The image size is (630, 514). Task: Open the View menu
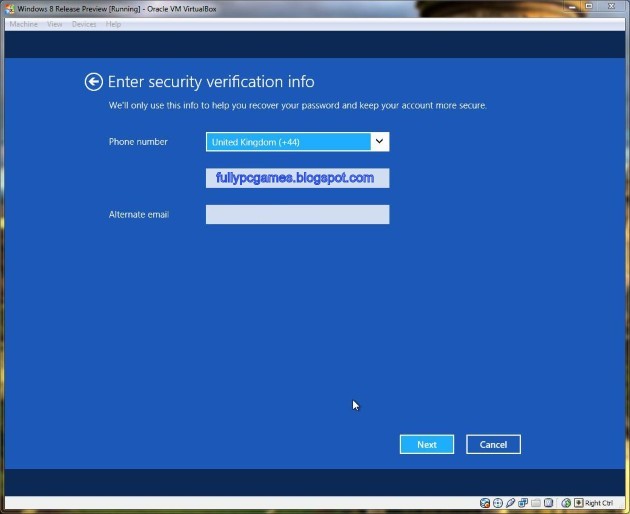pos(55,25)
